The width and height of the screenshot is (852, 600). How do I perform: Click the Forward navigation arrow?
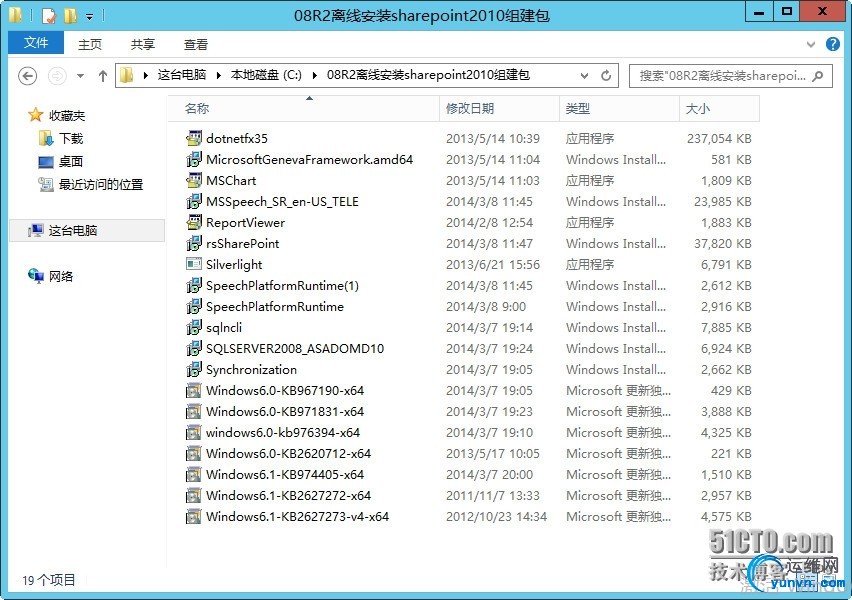(57, 76)
